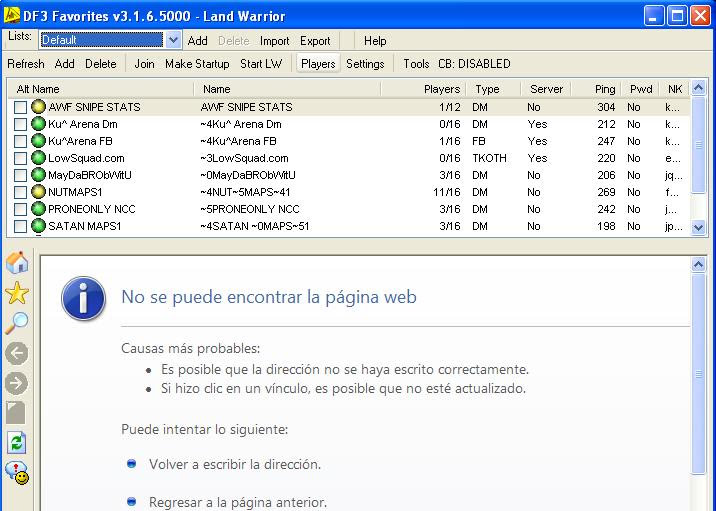Open the home page icon in sidebar

coord(17,263)
